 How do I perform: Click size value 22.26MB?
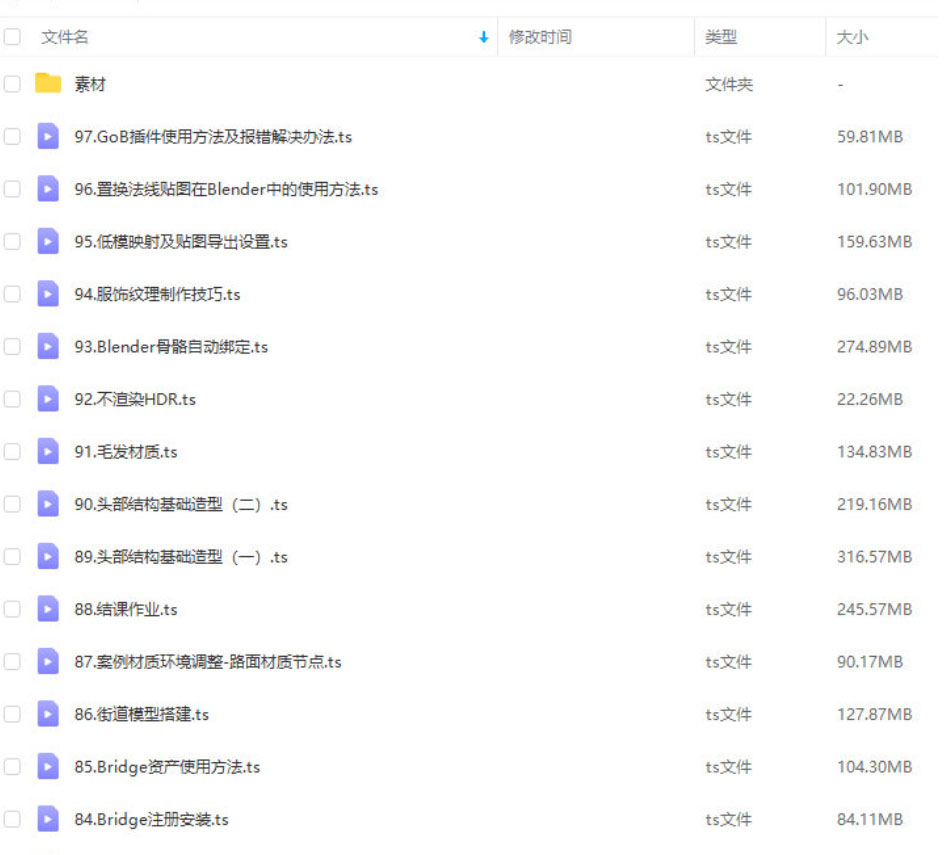(869, 399)
